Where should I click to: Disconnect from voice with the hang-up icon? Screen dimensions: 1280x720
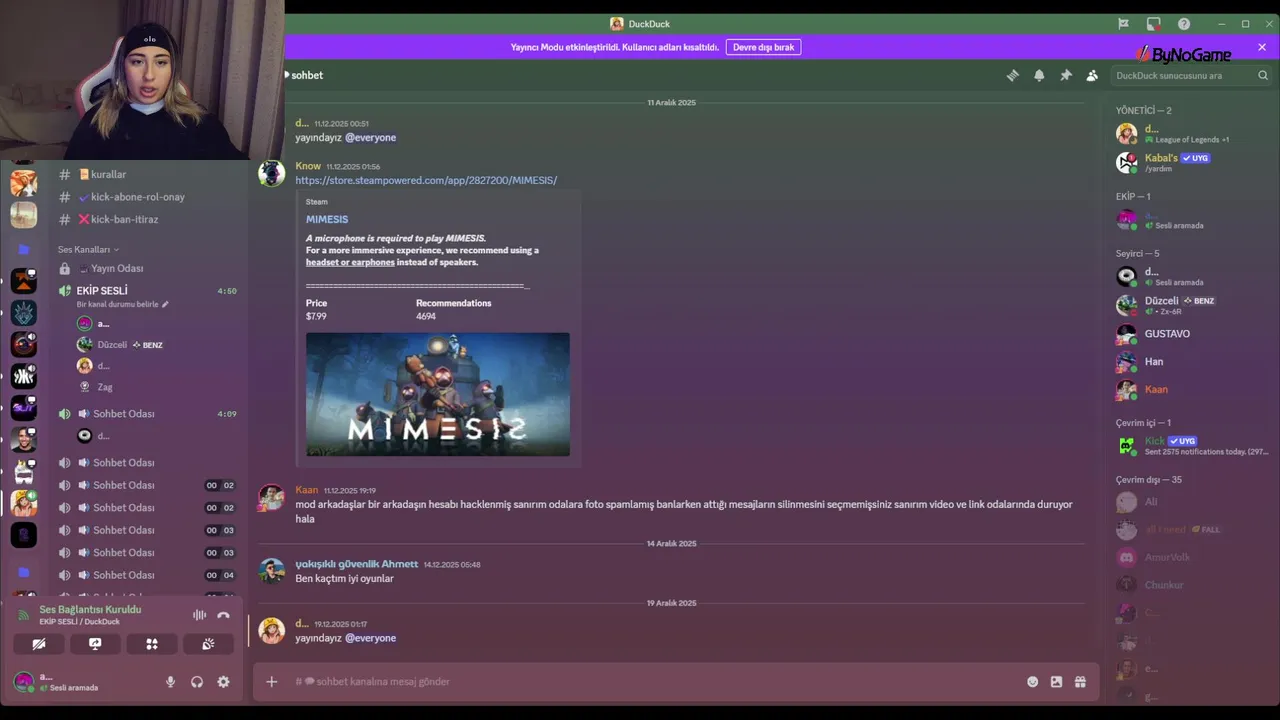(x=223, y=615)
